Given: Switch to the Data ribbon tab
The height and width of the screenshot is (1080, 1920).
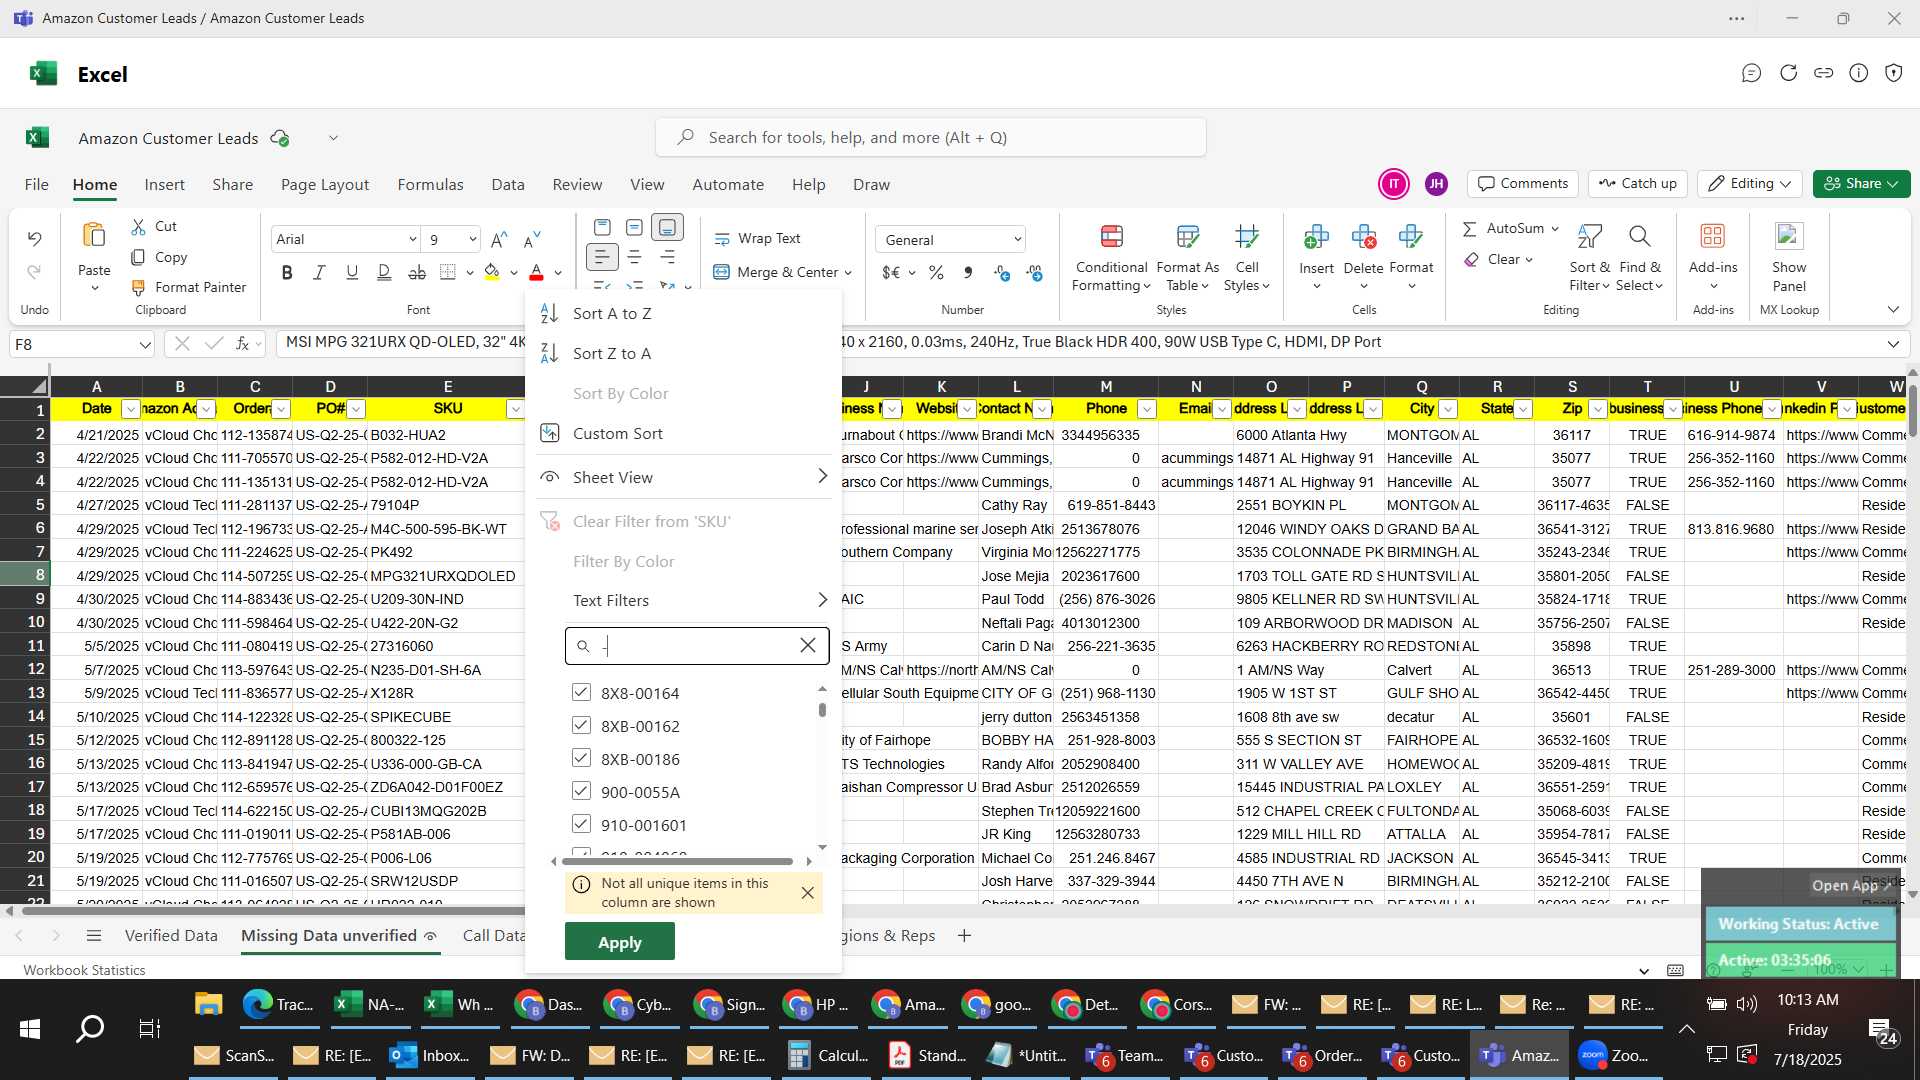Looking at the screenshot, I should pos(508,185).
